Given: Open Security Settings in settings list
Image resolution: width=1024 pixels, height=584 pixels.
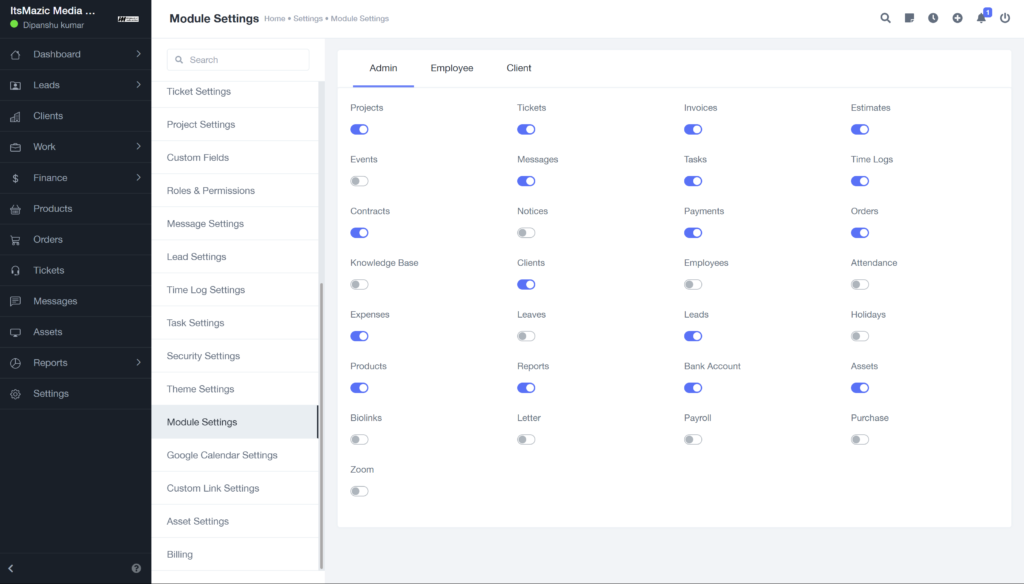Looking at the screenshot, I should 203,356.
